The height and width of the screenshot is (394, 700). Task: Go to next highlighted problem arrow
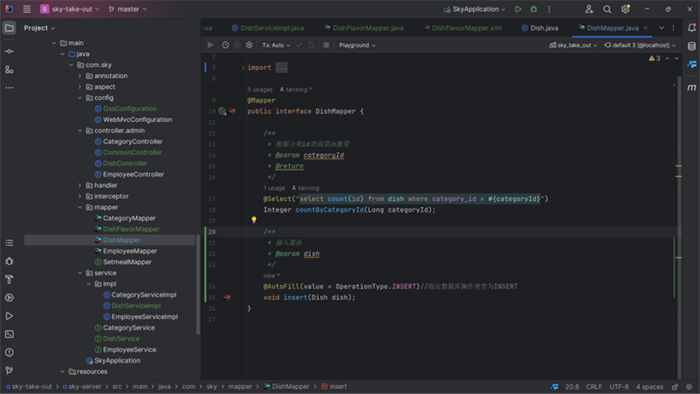676,58
